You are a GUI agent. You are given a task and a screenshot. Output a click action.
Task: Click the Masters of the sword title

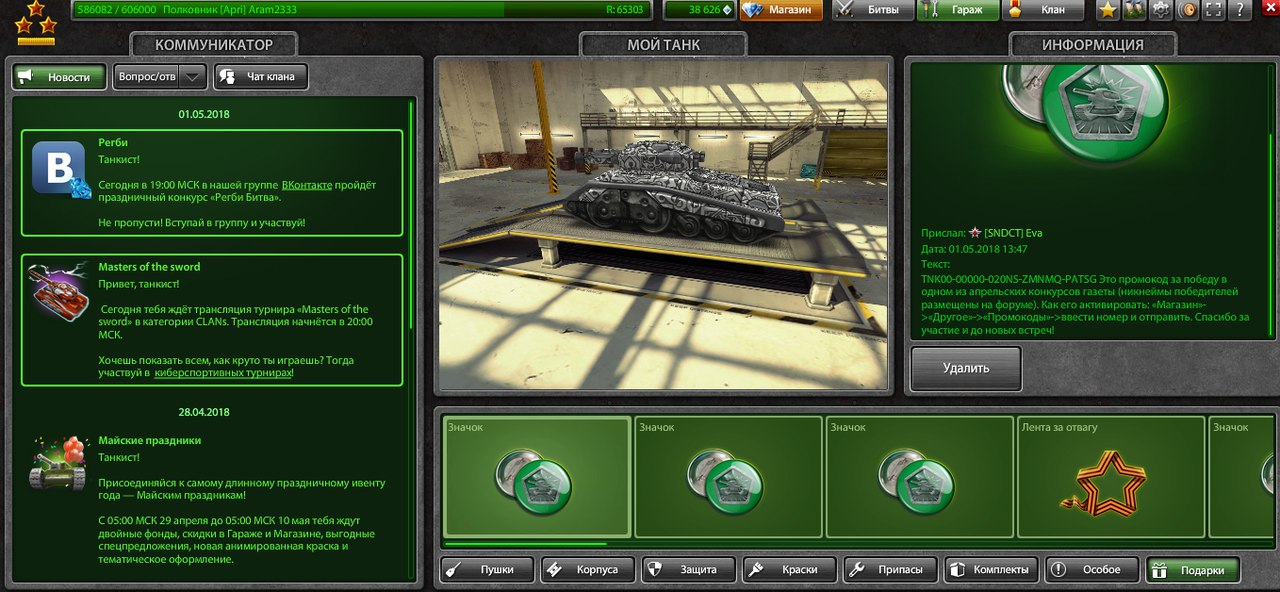[149, 267]
